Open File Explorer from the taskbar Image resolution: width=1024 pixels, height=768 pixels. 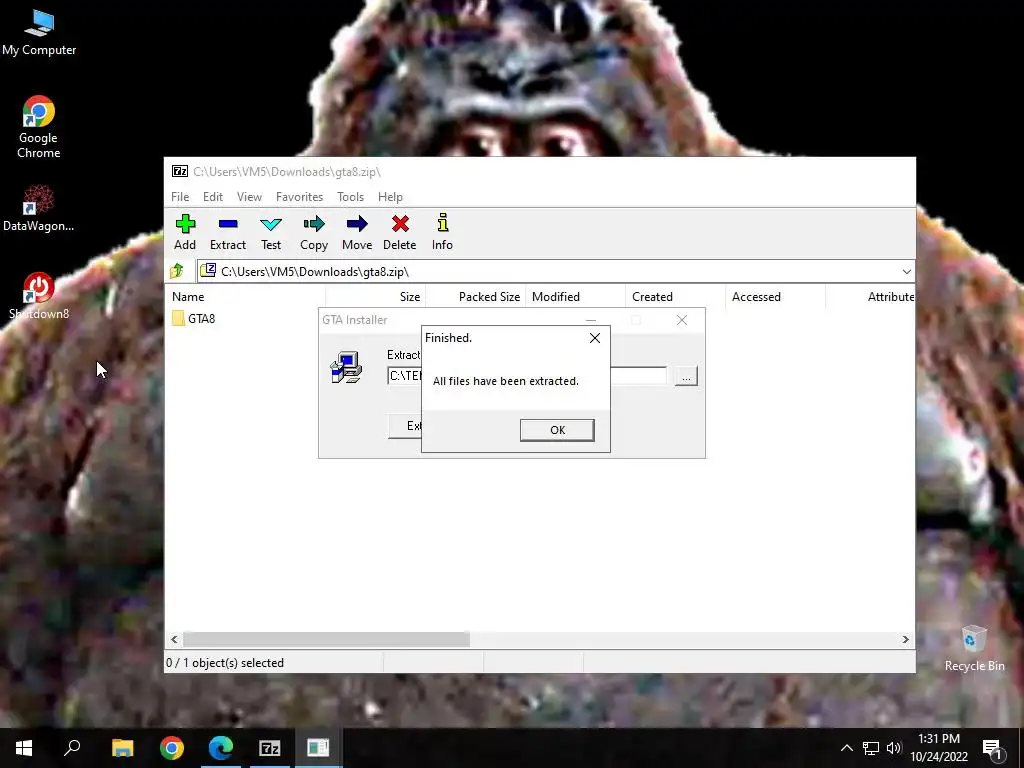pyautogui.click(x=122, y=748)
